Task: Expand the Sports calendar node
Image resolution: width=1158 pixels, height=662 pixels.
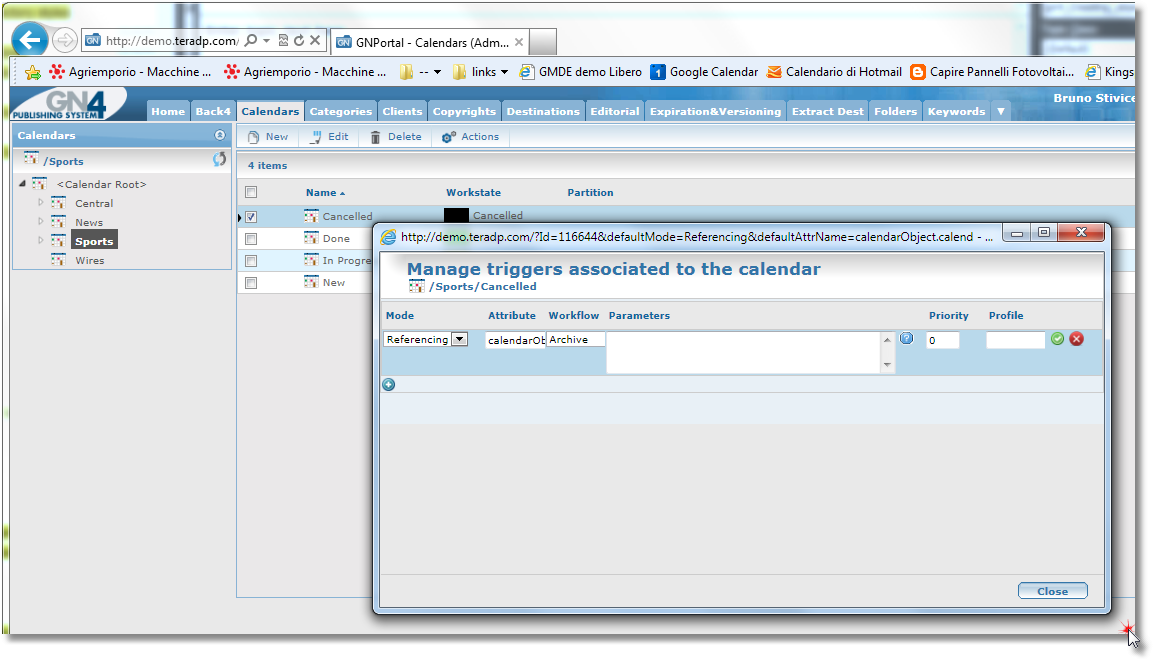Action: coord(41,240)
